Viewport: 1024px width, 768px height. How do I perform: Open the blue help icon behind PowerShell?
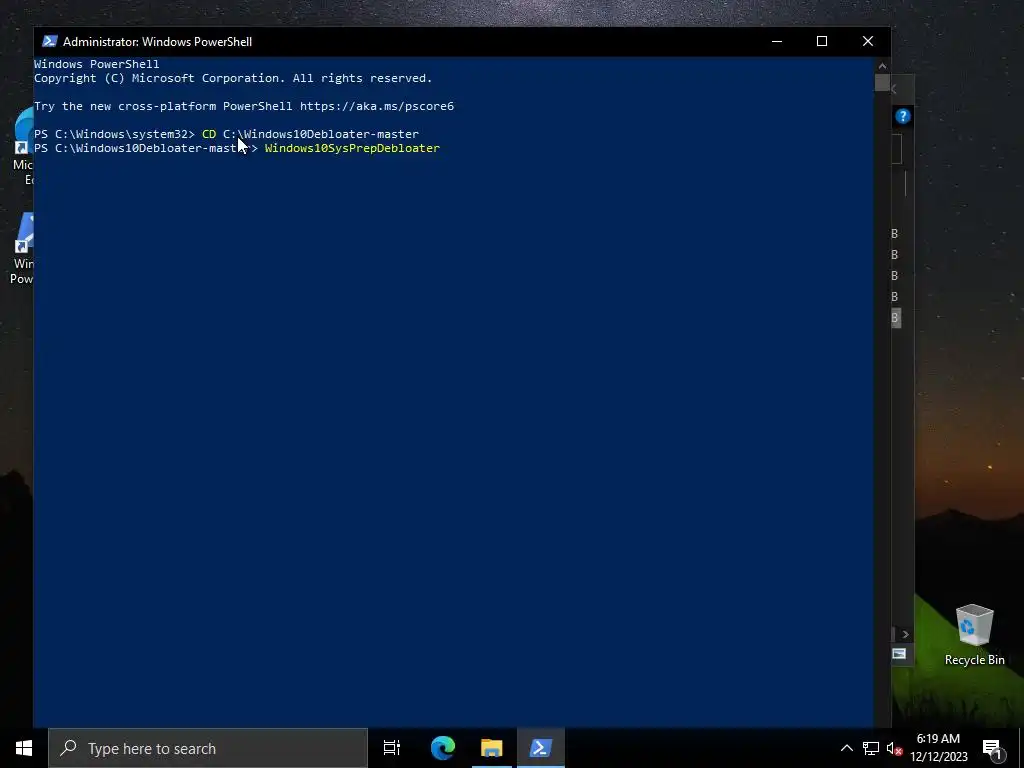coord(903,116)
